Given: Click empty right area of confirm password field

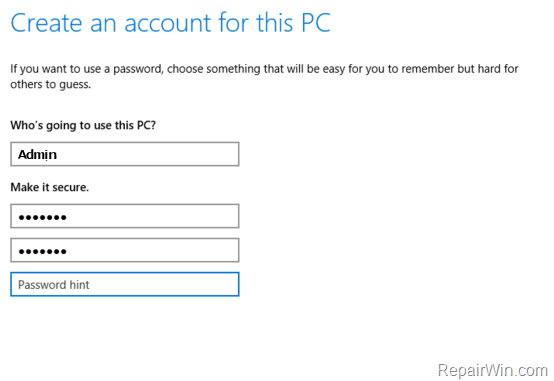Looking at the screenshot, I should [177, 250].
